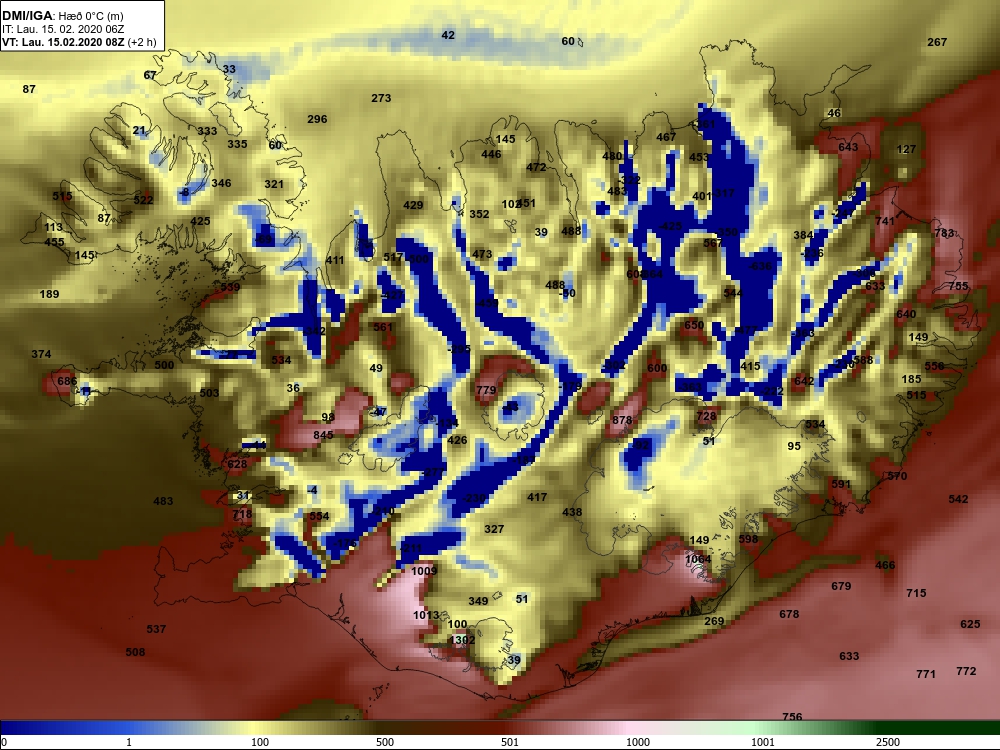Viewport: 1000px width, 750px height.
Task: Click the value 429 on the map
Action: tap(413, 205)
